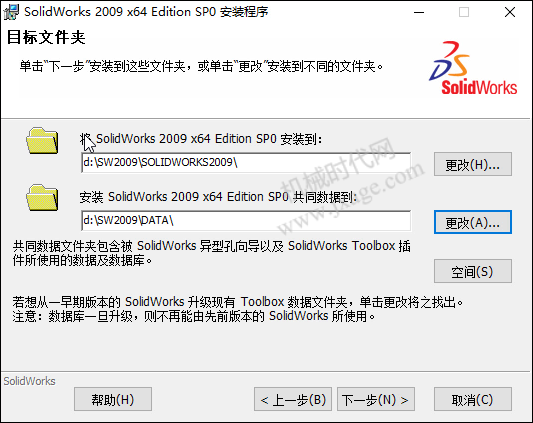533x423 pixels.
Task: Click the installer icon in the title bar
Action: (12, 12)
